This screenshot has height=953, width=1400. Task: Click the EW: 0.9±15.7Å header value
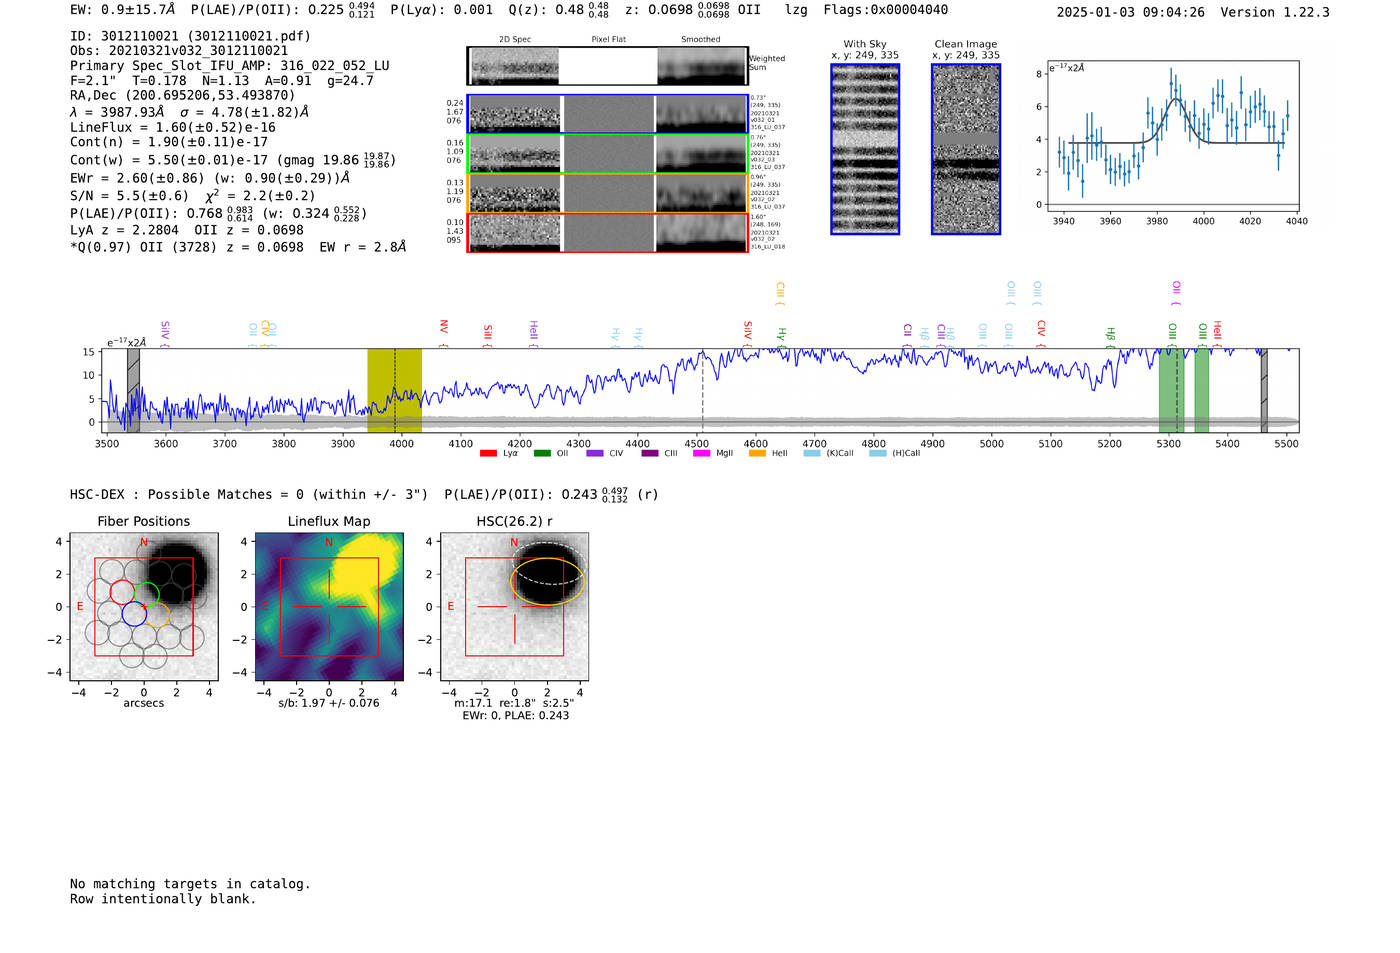click(123, 10)
